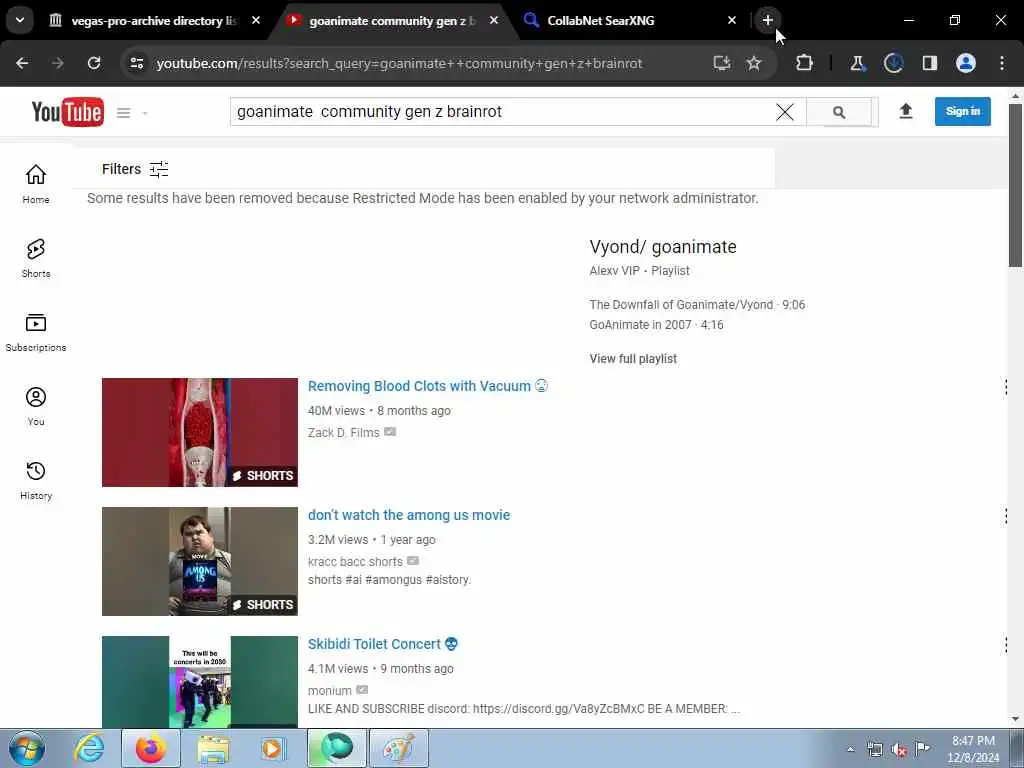
Task: Open Shorts in sidebar
Action: [36, 258]
